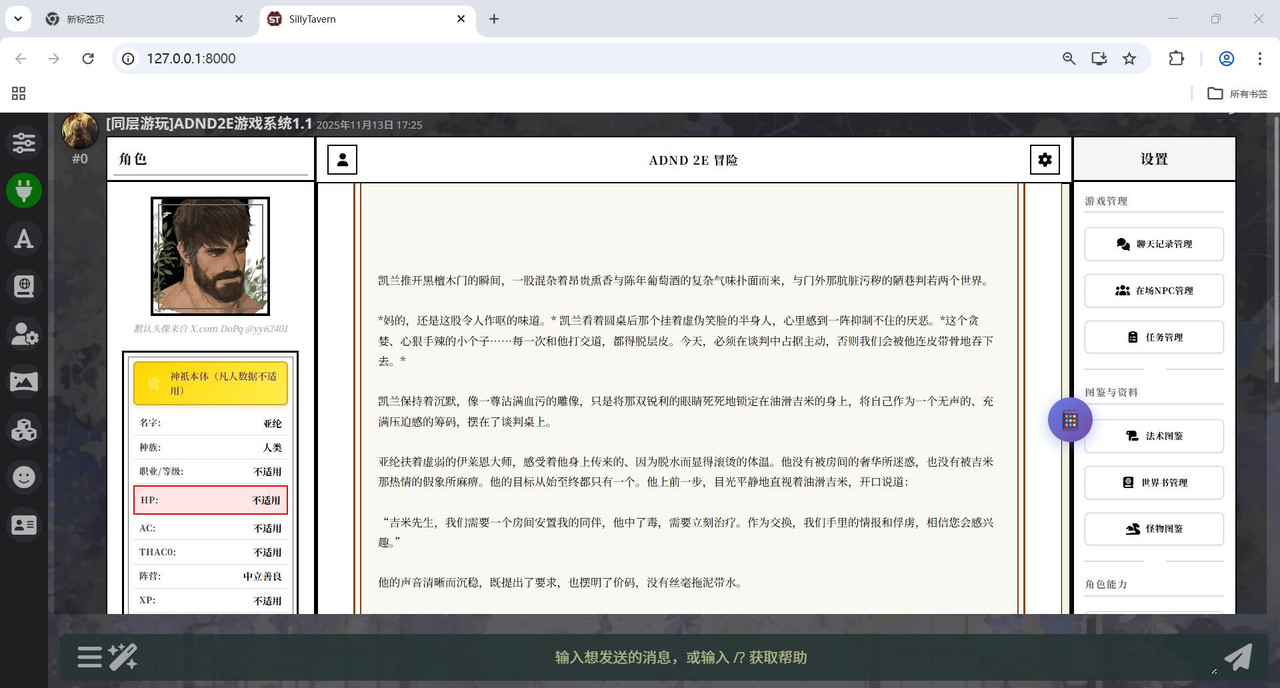
Task: Open the extensions cubes icon
Action: pos(24,429)
